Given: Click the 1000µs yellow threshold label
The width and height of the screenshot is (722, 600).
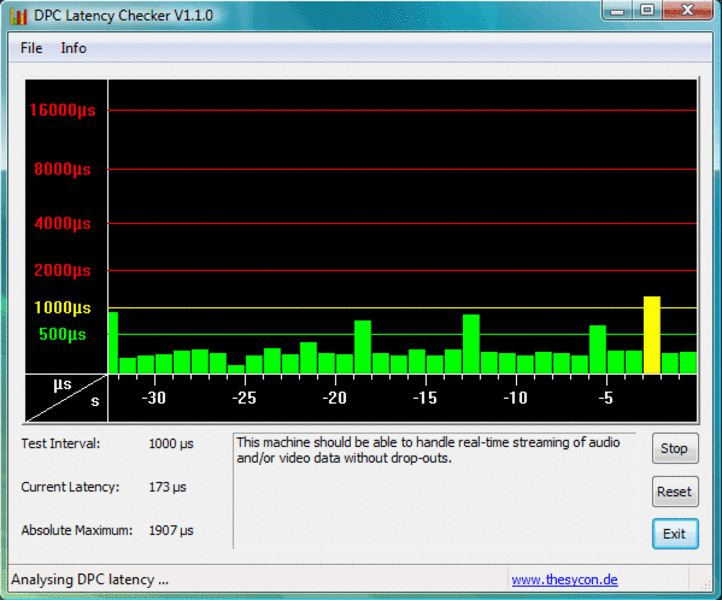Looking at the screenshot, I should pos(62,308).
